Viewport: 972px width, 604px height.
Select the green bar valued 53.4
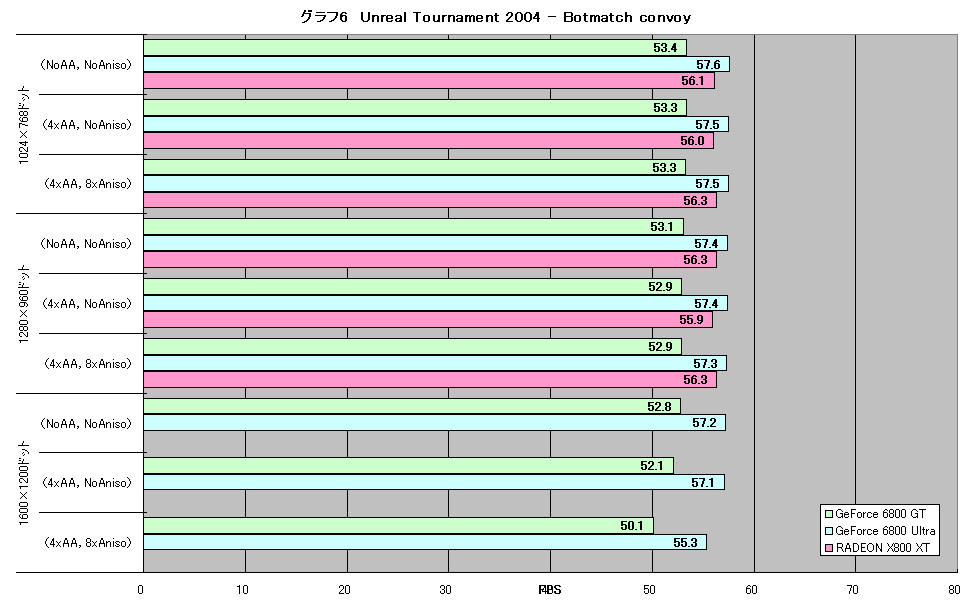pos(415,48)
